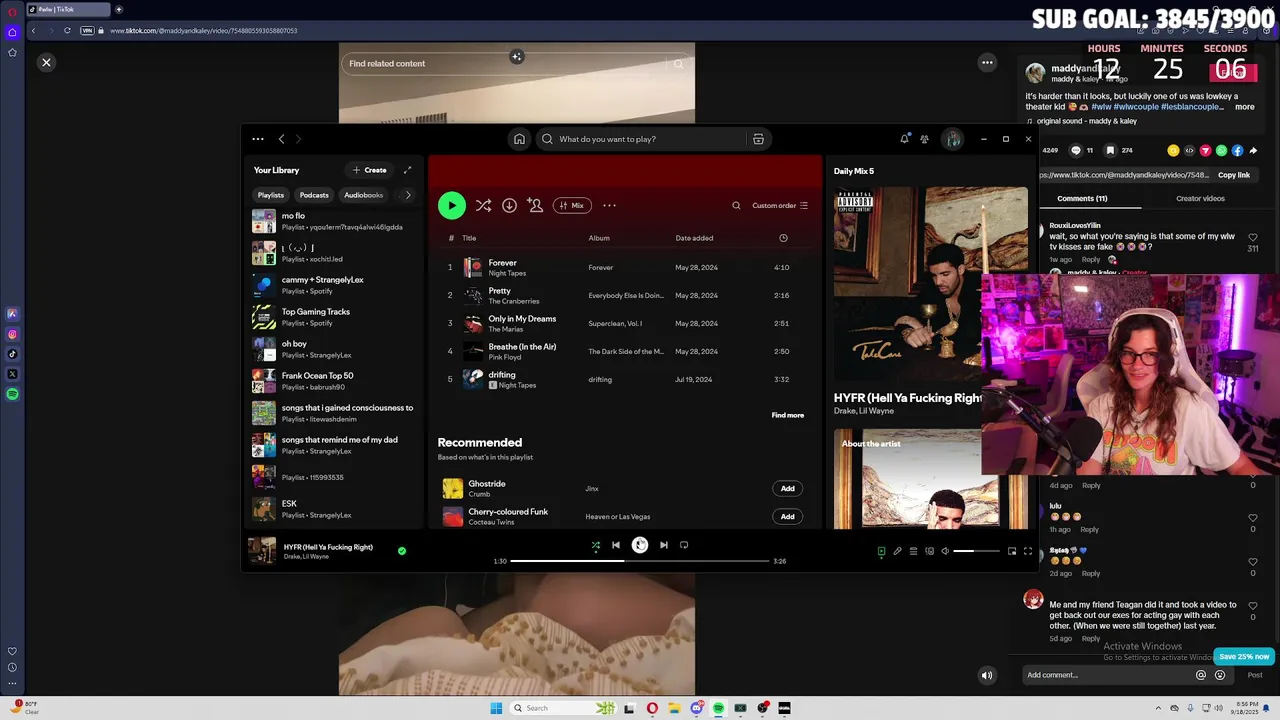The height and width of the screenshot is (720, 1280).
Task: Open lyrics microphone icon
Action: tap(897, 551)
